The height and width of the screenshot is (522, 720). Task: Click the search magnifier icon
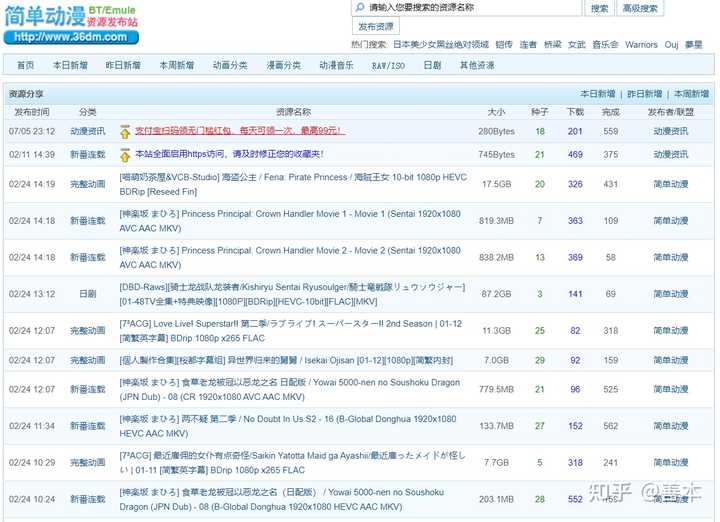coord(360,7)
